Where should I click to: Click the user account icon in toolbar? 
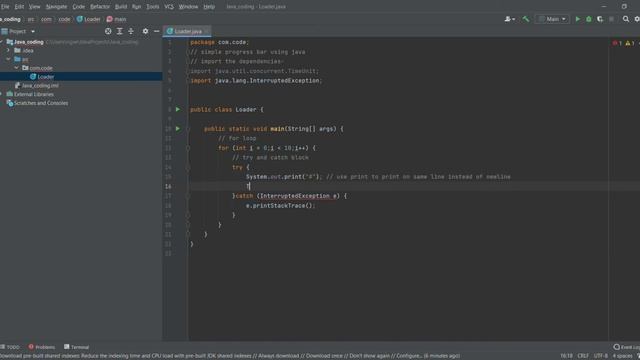[509, 19]
